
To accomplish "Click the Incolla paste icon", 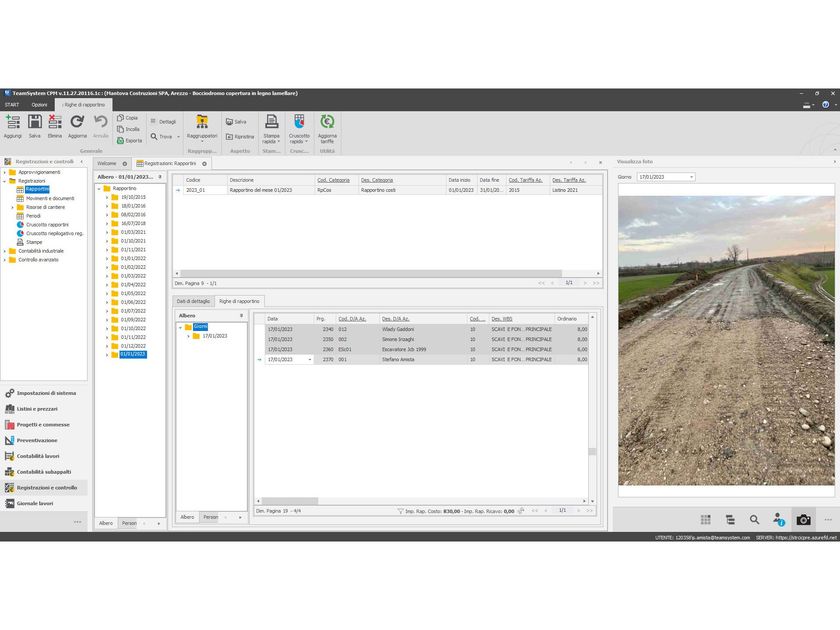I will click(121, 129).
